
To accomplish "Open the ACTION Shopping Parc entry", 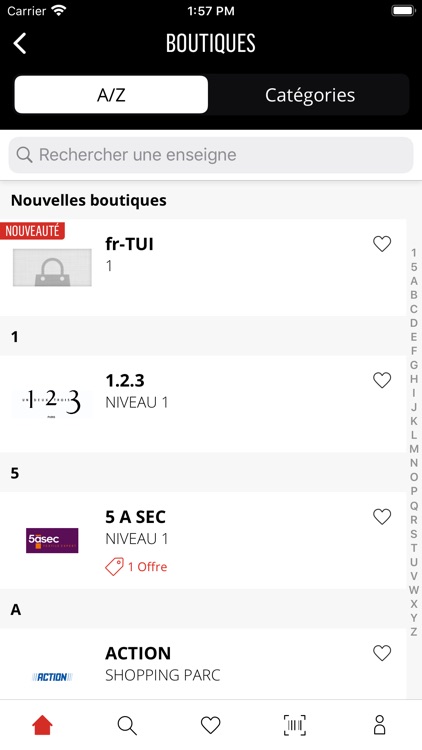I will click(x=203, y=664).
